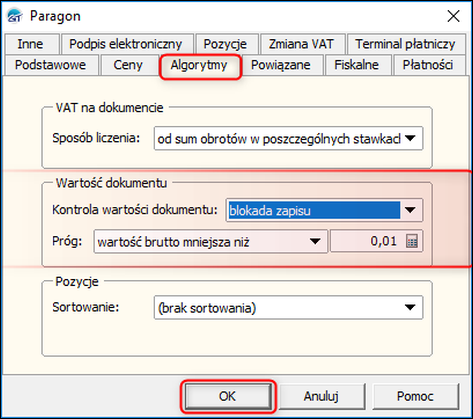Open the Kontrola wartości dokumentu dropdown

pyautogui.click(x=411, y=210)
